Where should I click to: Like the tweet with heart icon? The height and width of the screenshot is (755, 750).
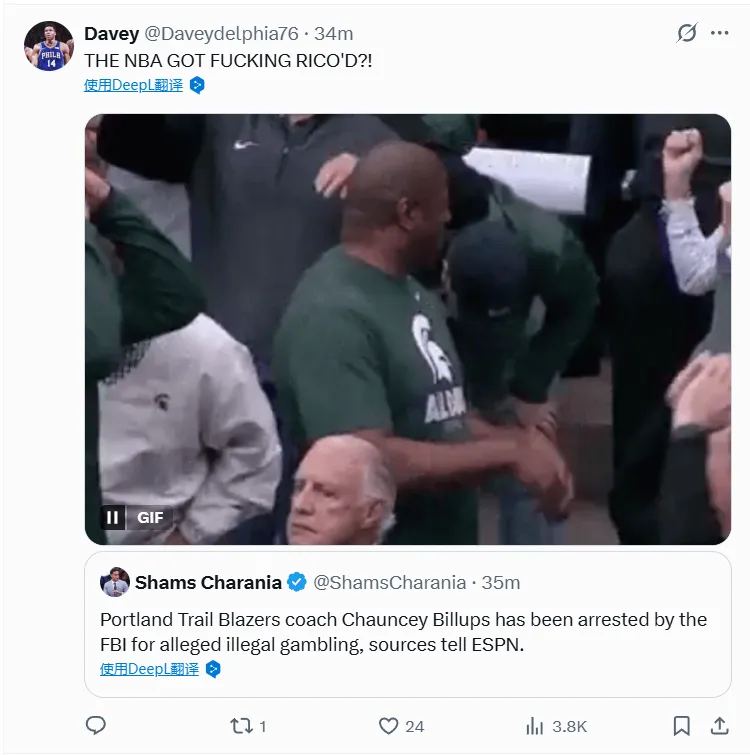click(x=389, y=726)
